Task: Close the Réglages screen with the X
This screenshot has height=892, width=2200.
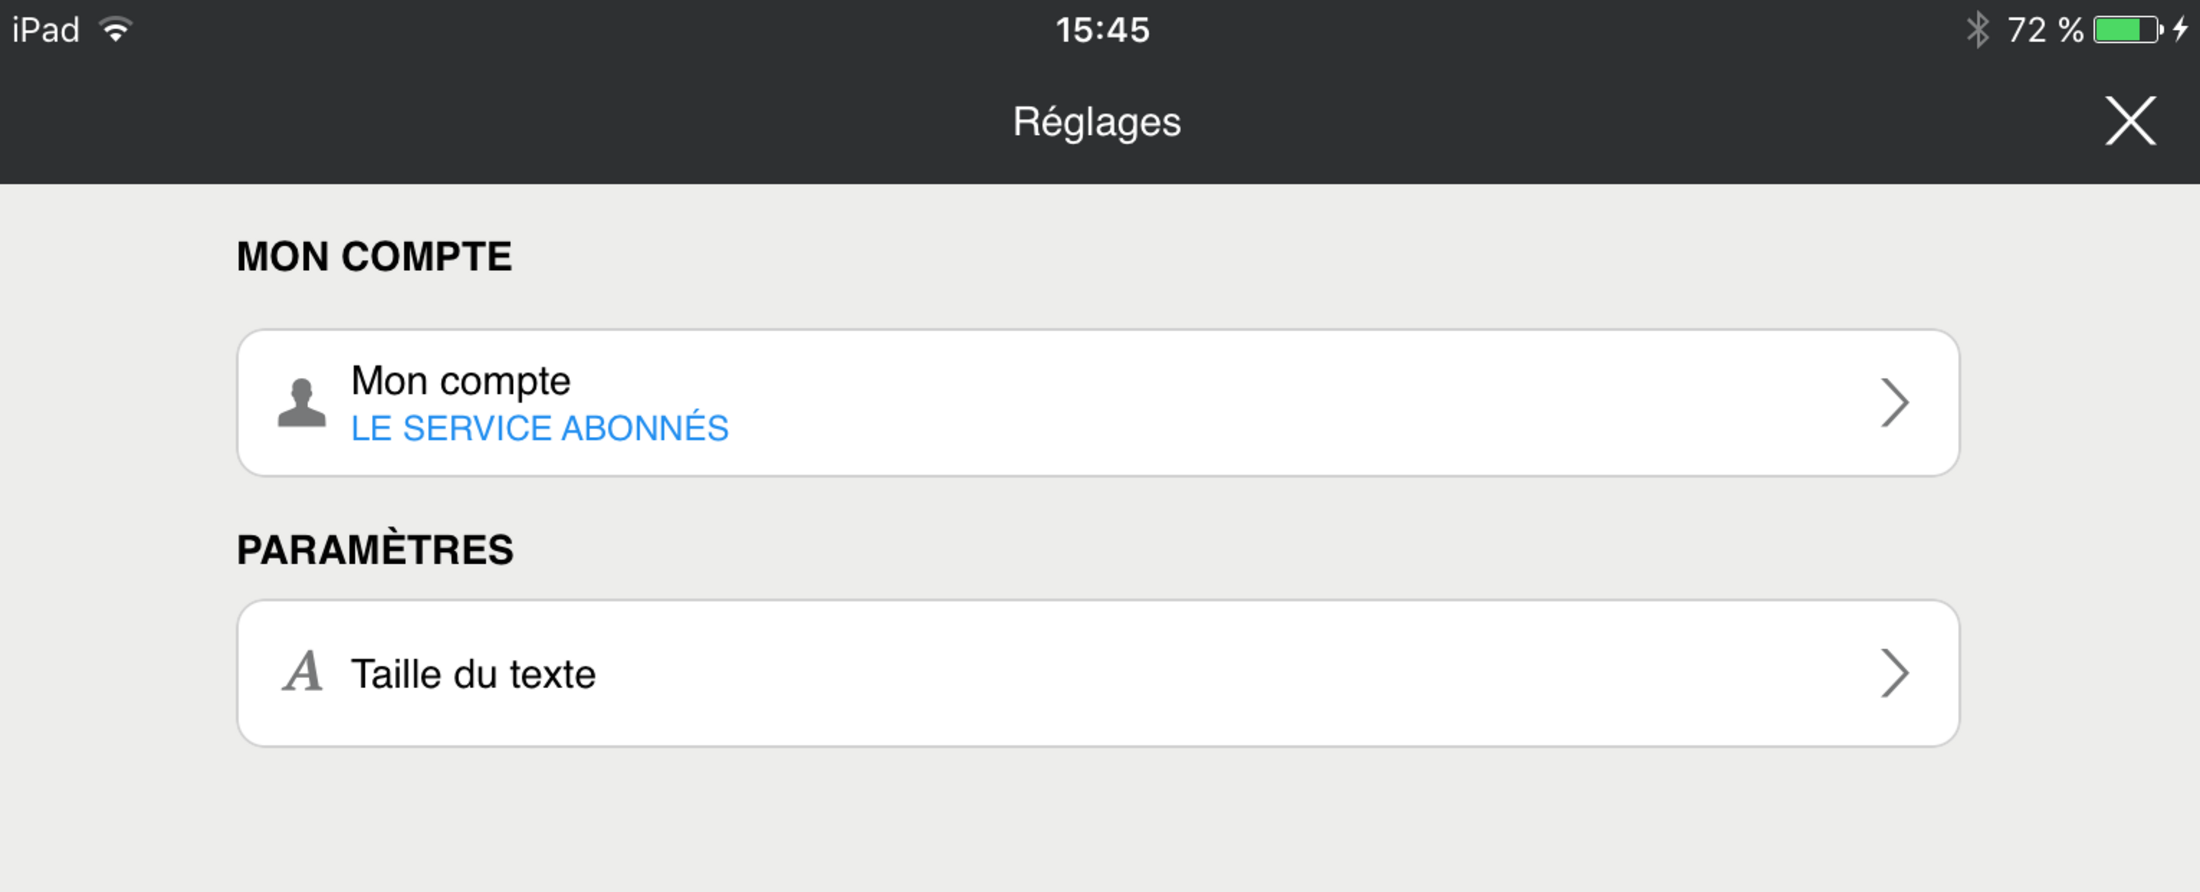Action: 2130,121
